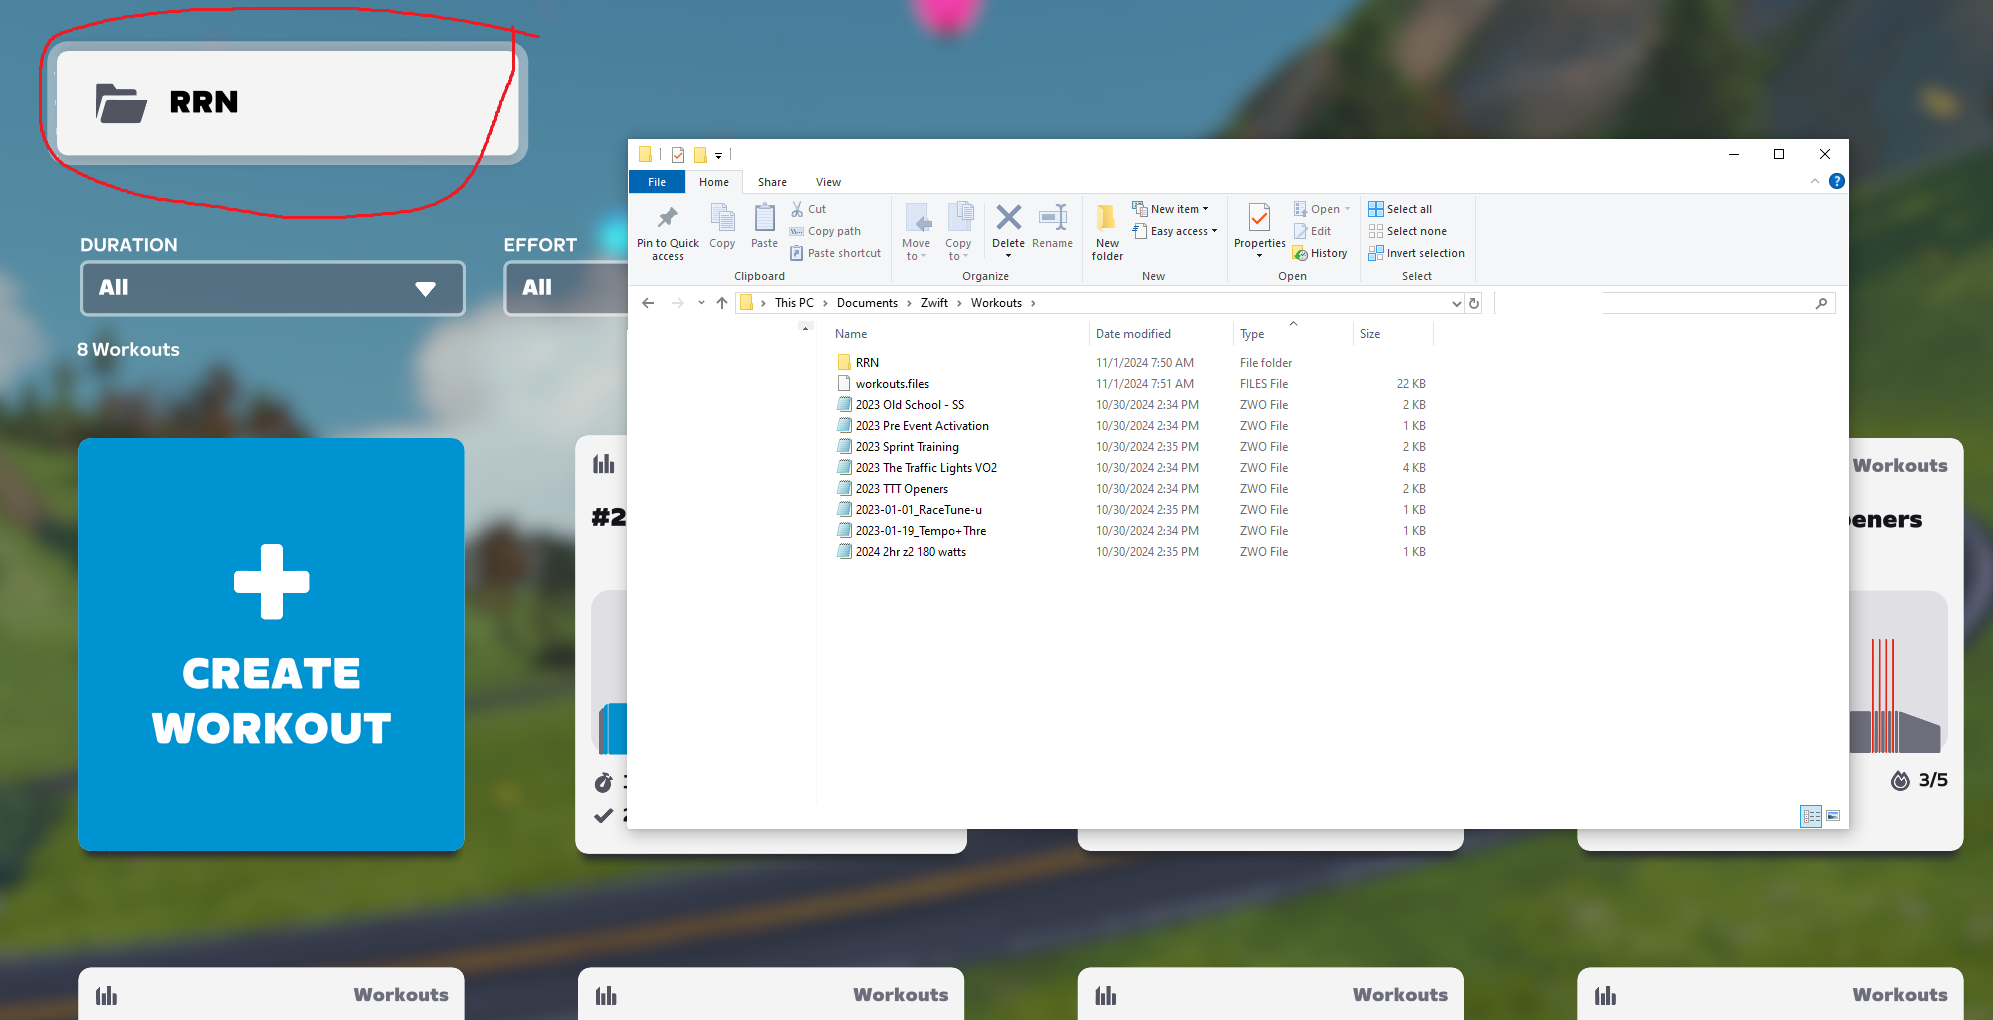Create a New folder from ribbon
Image resolution: width=1993 pixels, height=1020 pixels.
click(1107, 231)
